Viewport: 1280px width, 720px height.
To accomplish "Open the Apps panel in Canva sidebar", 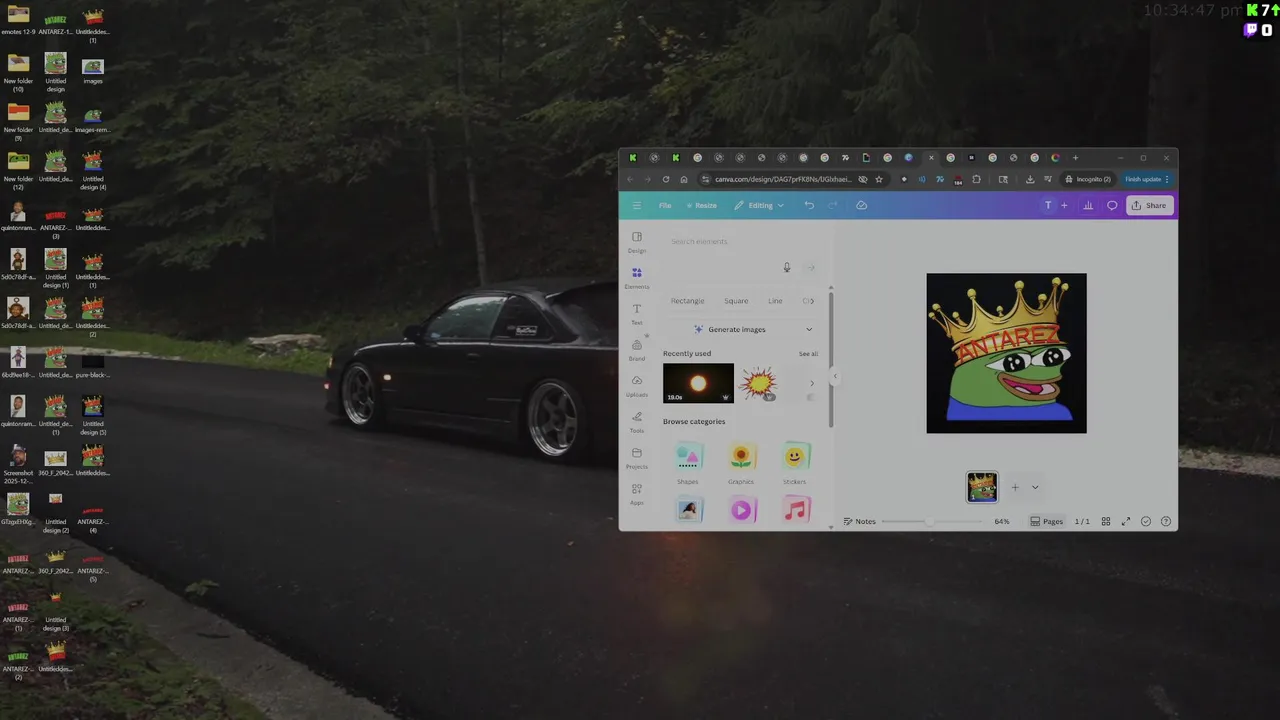I will (637, 493).
